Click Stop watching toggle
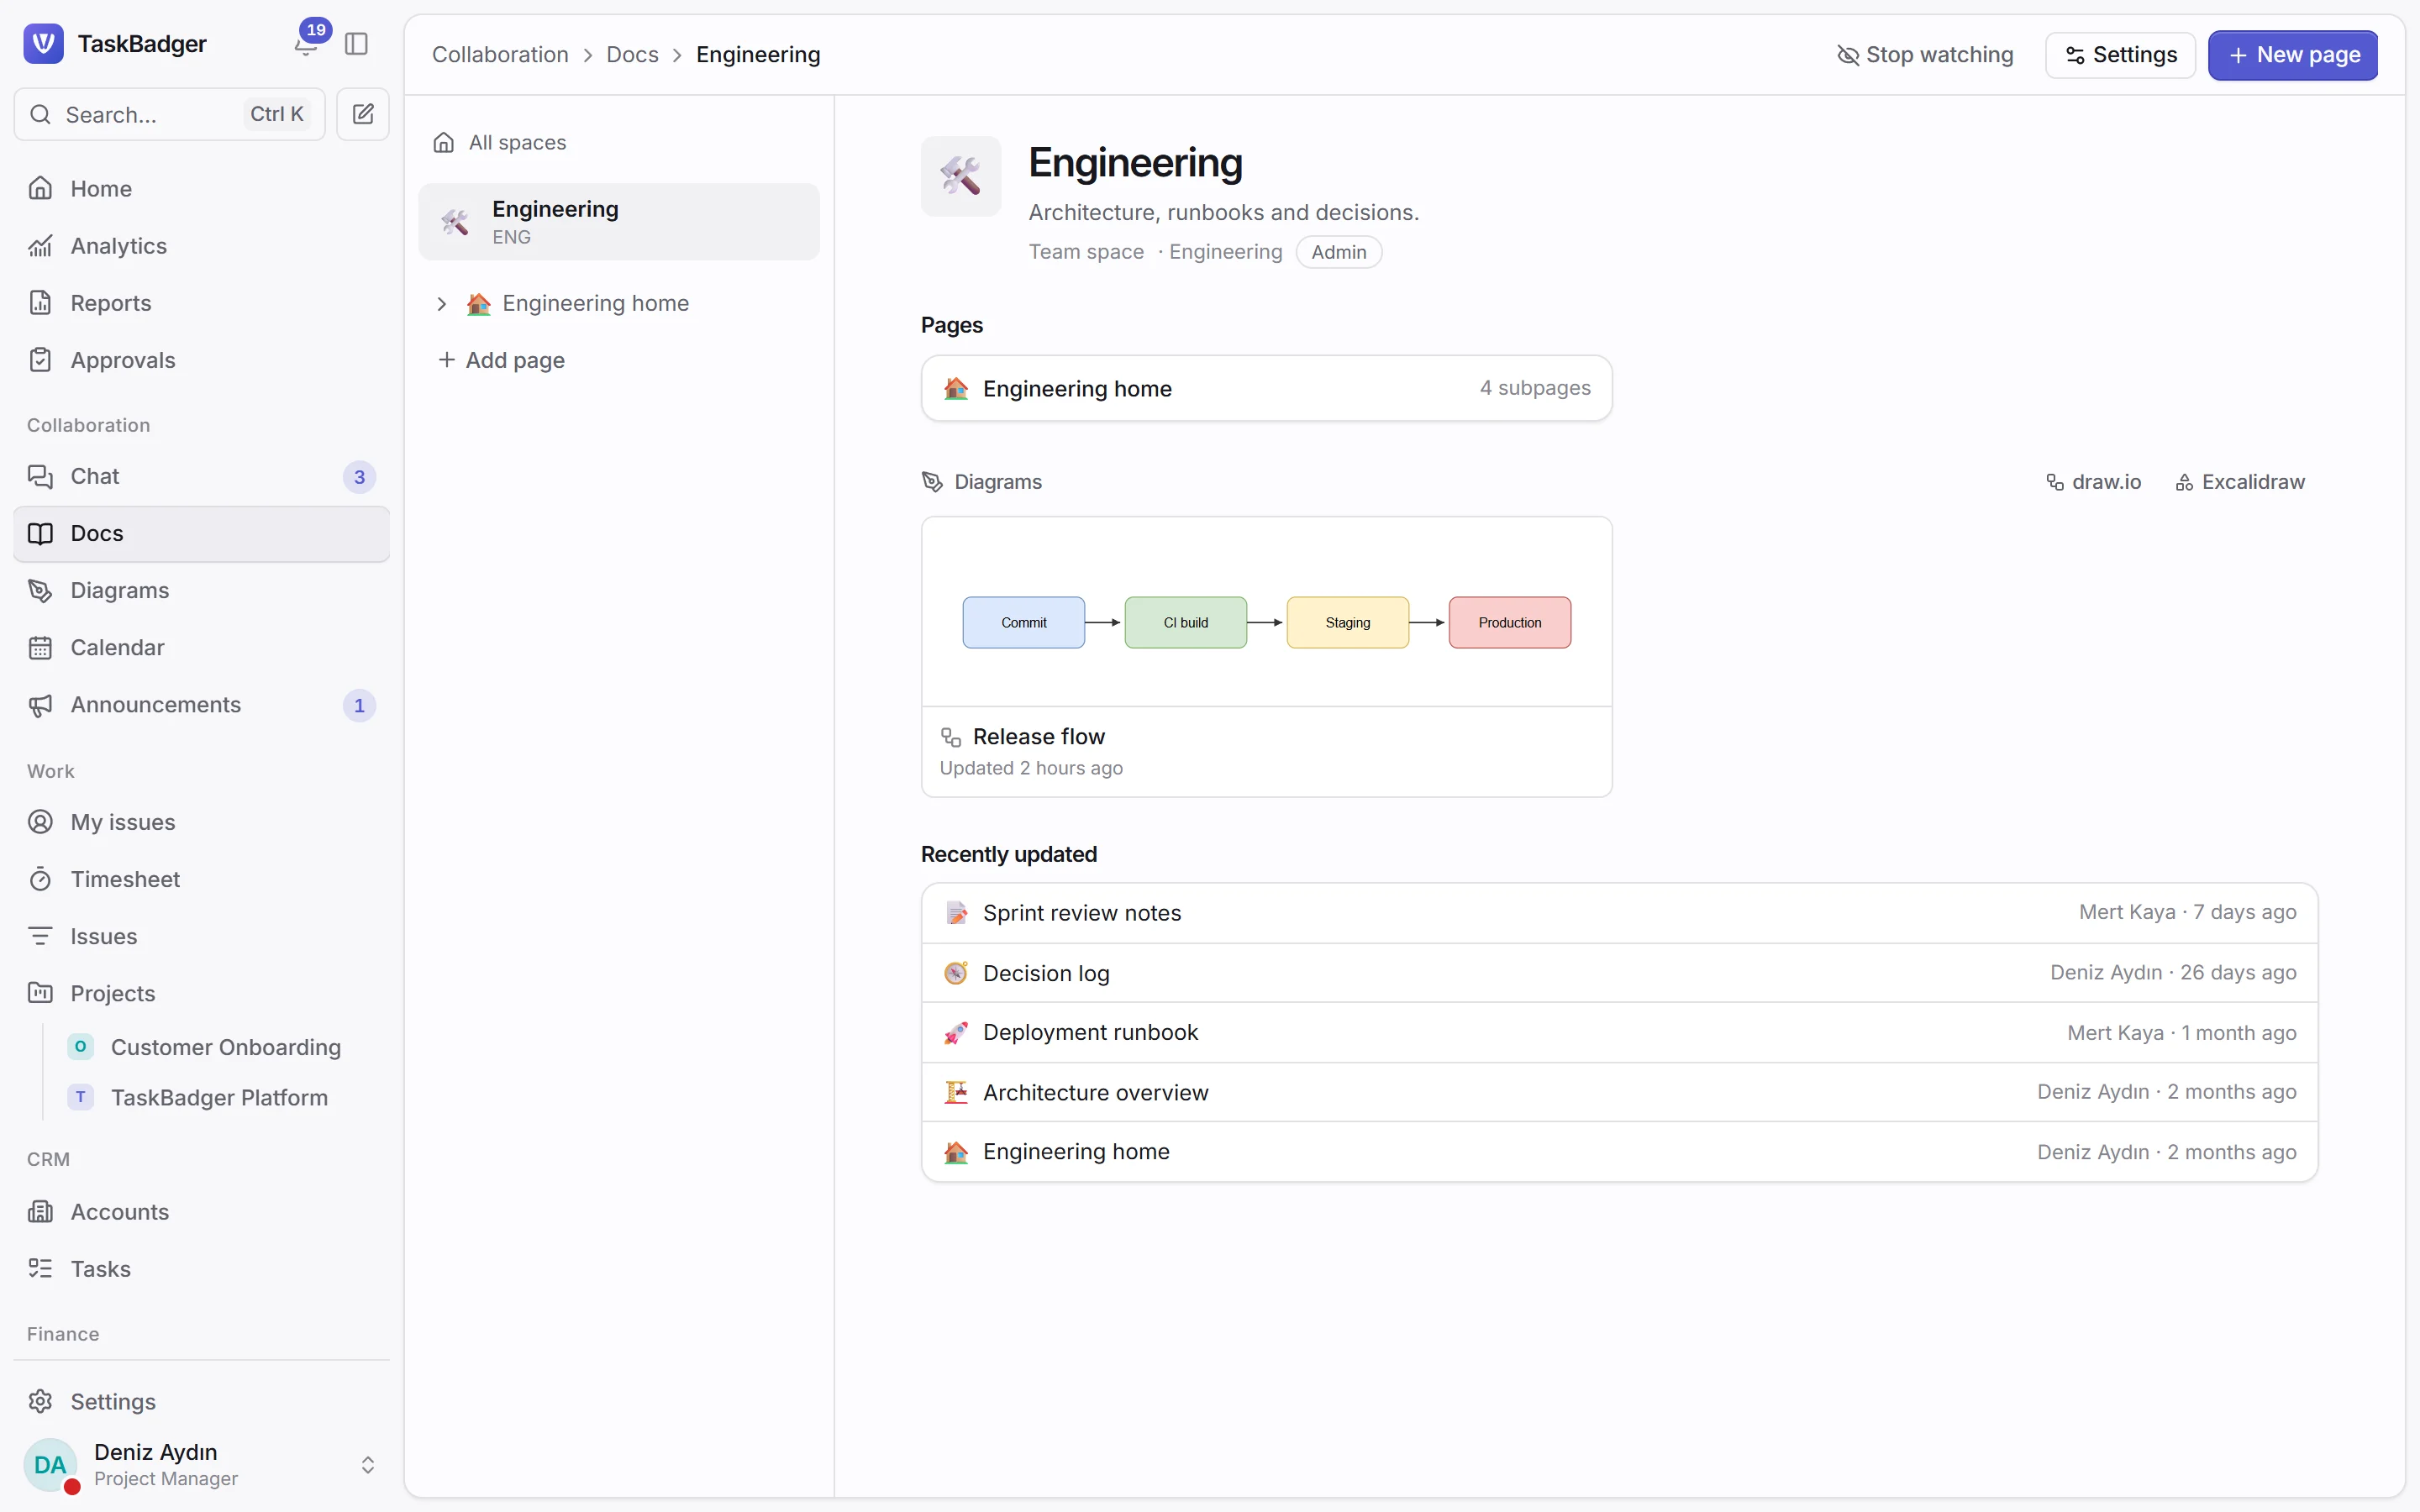 (x=1925, y=55)
